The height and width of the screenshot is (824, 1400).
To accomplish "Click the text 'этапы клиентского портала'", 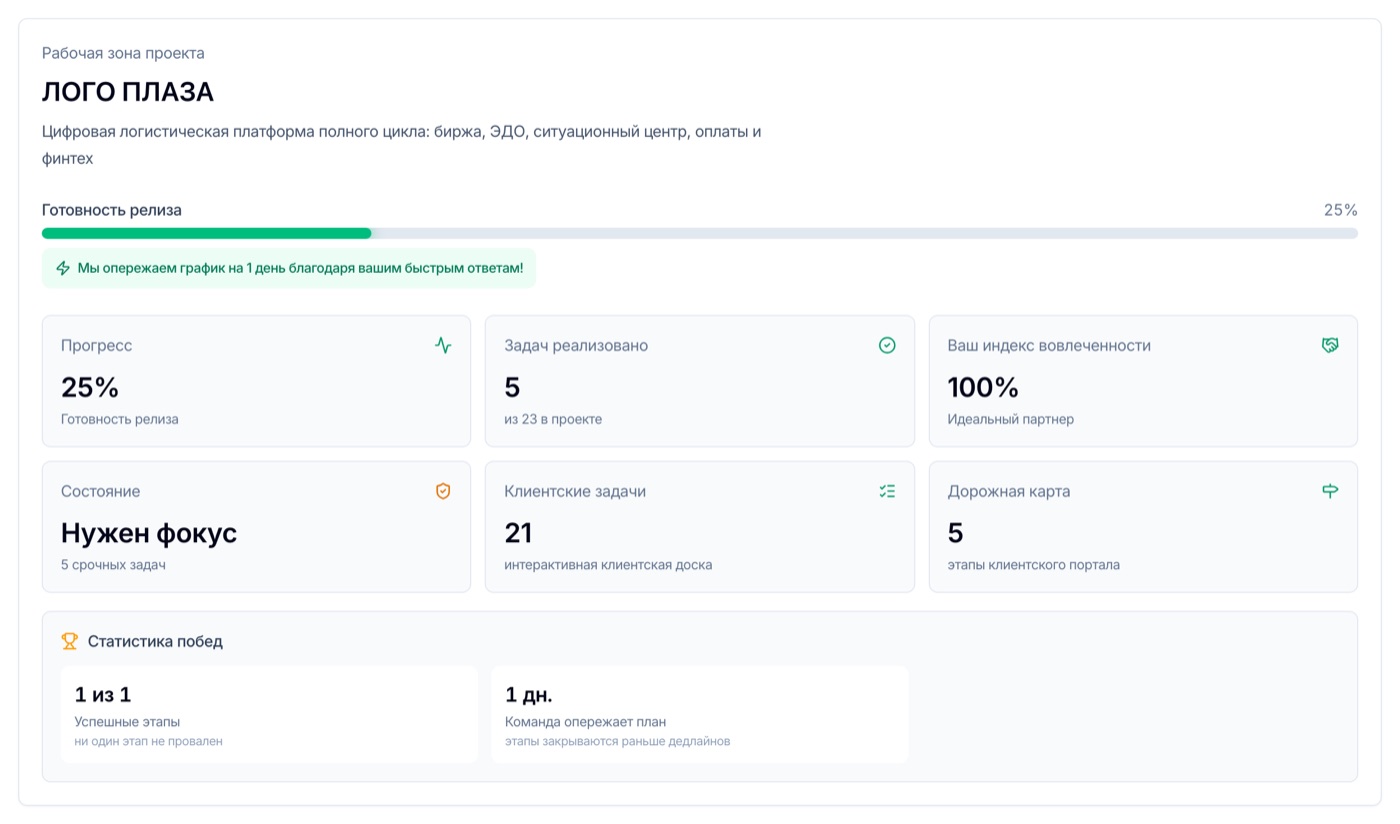I will [x=1034, y=565].
